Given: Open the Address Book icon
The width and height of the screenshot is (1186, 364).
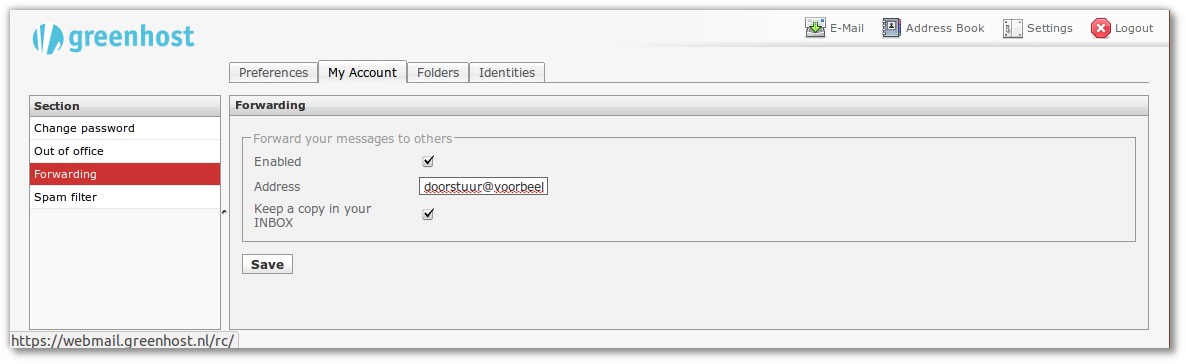Looking at the screenshot, I should click(x=891, y=28).
